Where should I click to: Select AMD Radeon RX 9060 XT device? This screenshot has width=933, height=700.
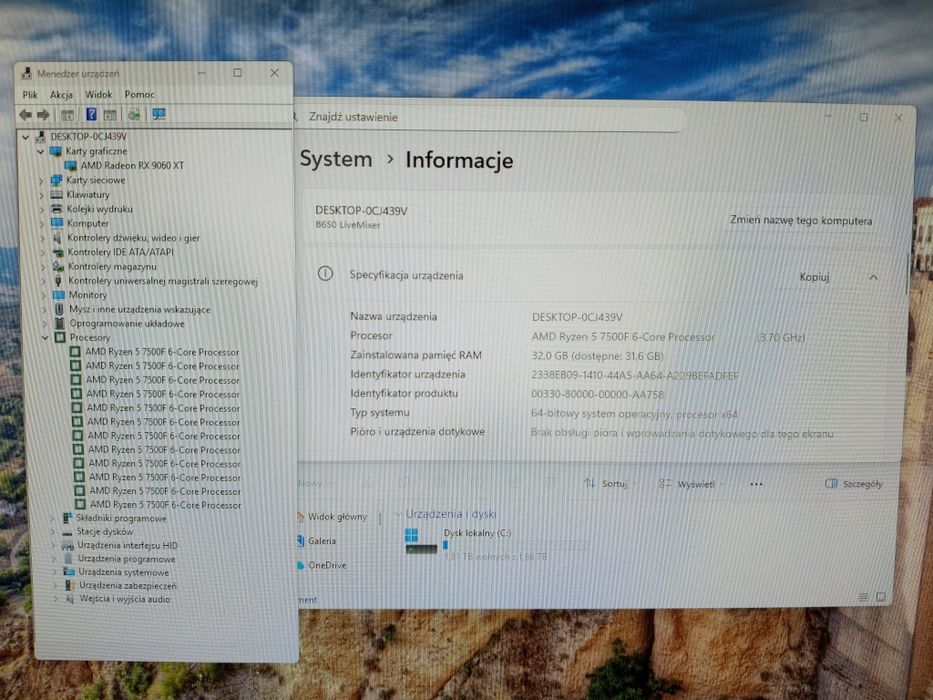(132, 165)
